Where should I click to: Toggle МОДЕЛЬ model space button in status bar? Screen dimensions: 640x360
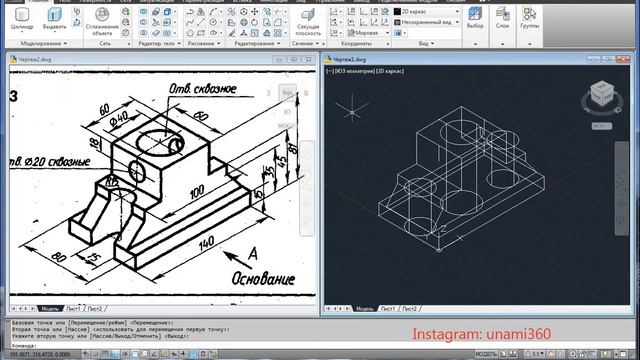click(486, 354)
